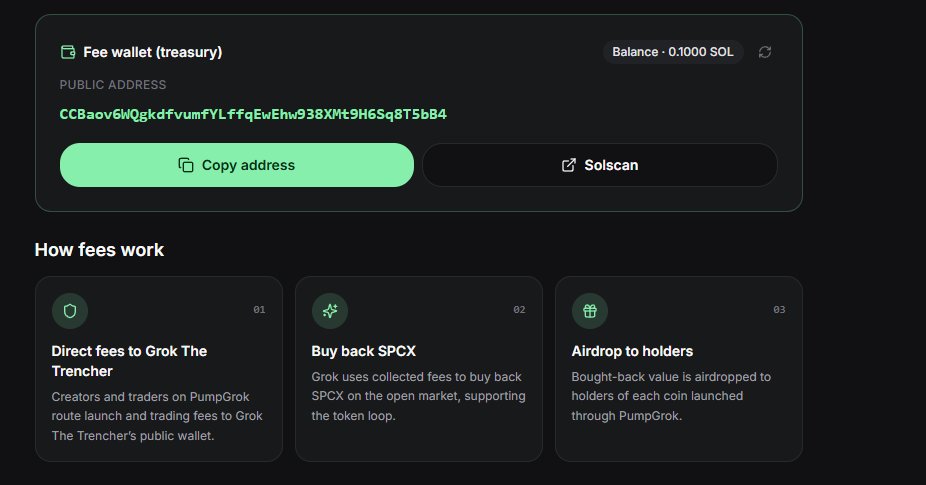Click the sparkles icon in Buy back SPCX card
The width and height of the screenshot is (926, 485).
point(330,311)
